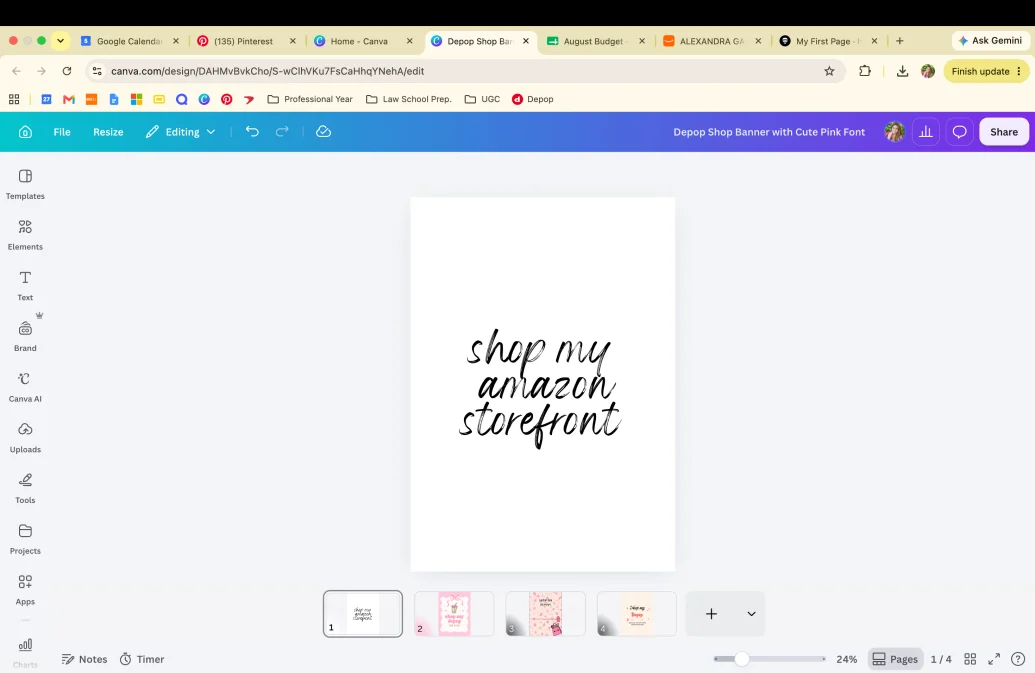
Task: Open Professional Year bookmarks folder
Action: coord(310,99)
